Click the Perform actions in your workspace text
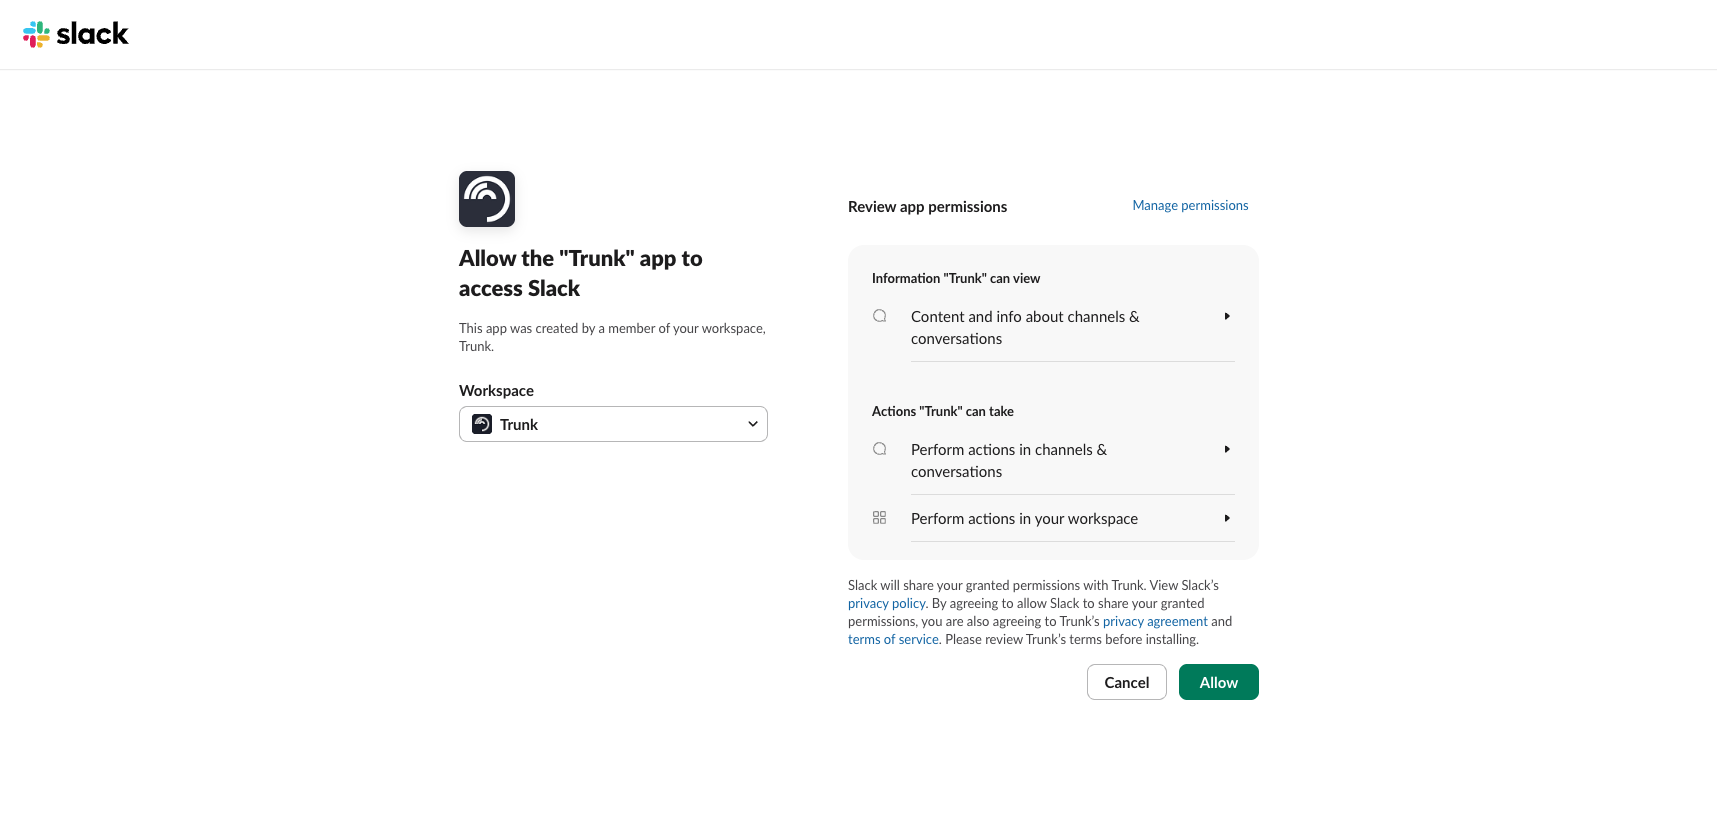 [x=1024, y=518]
